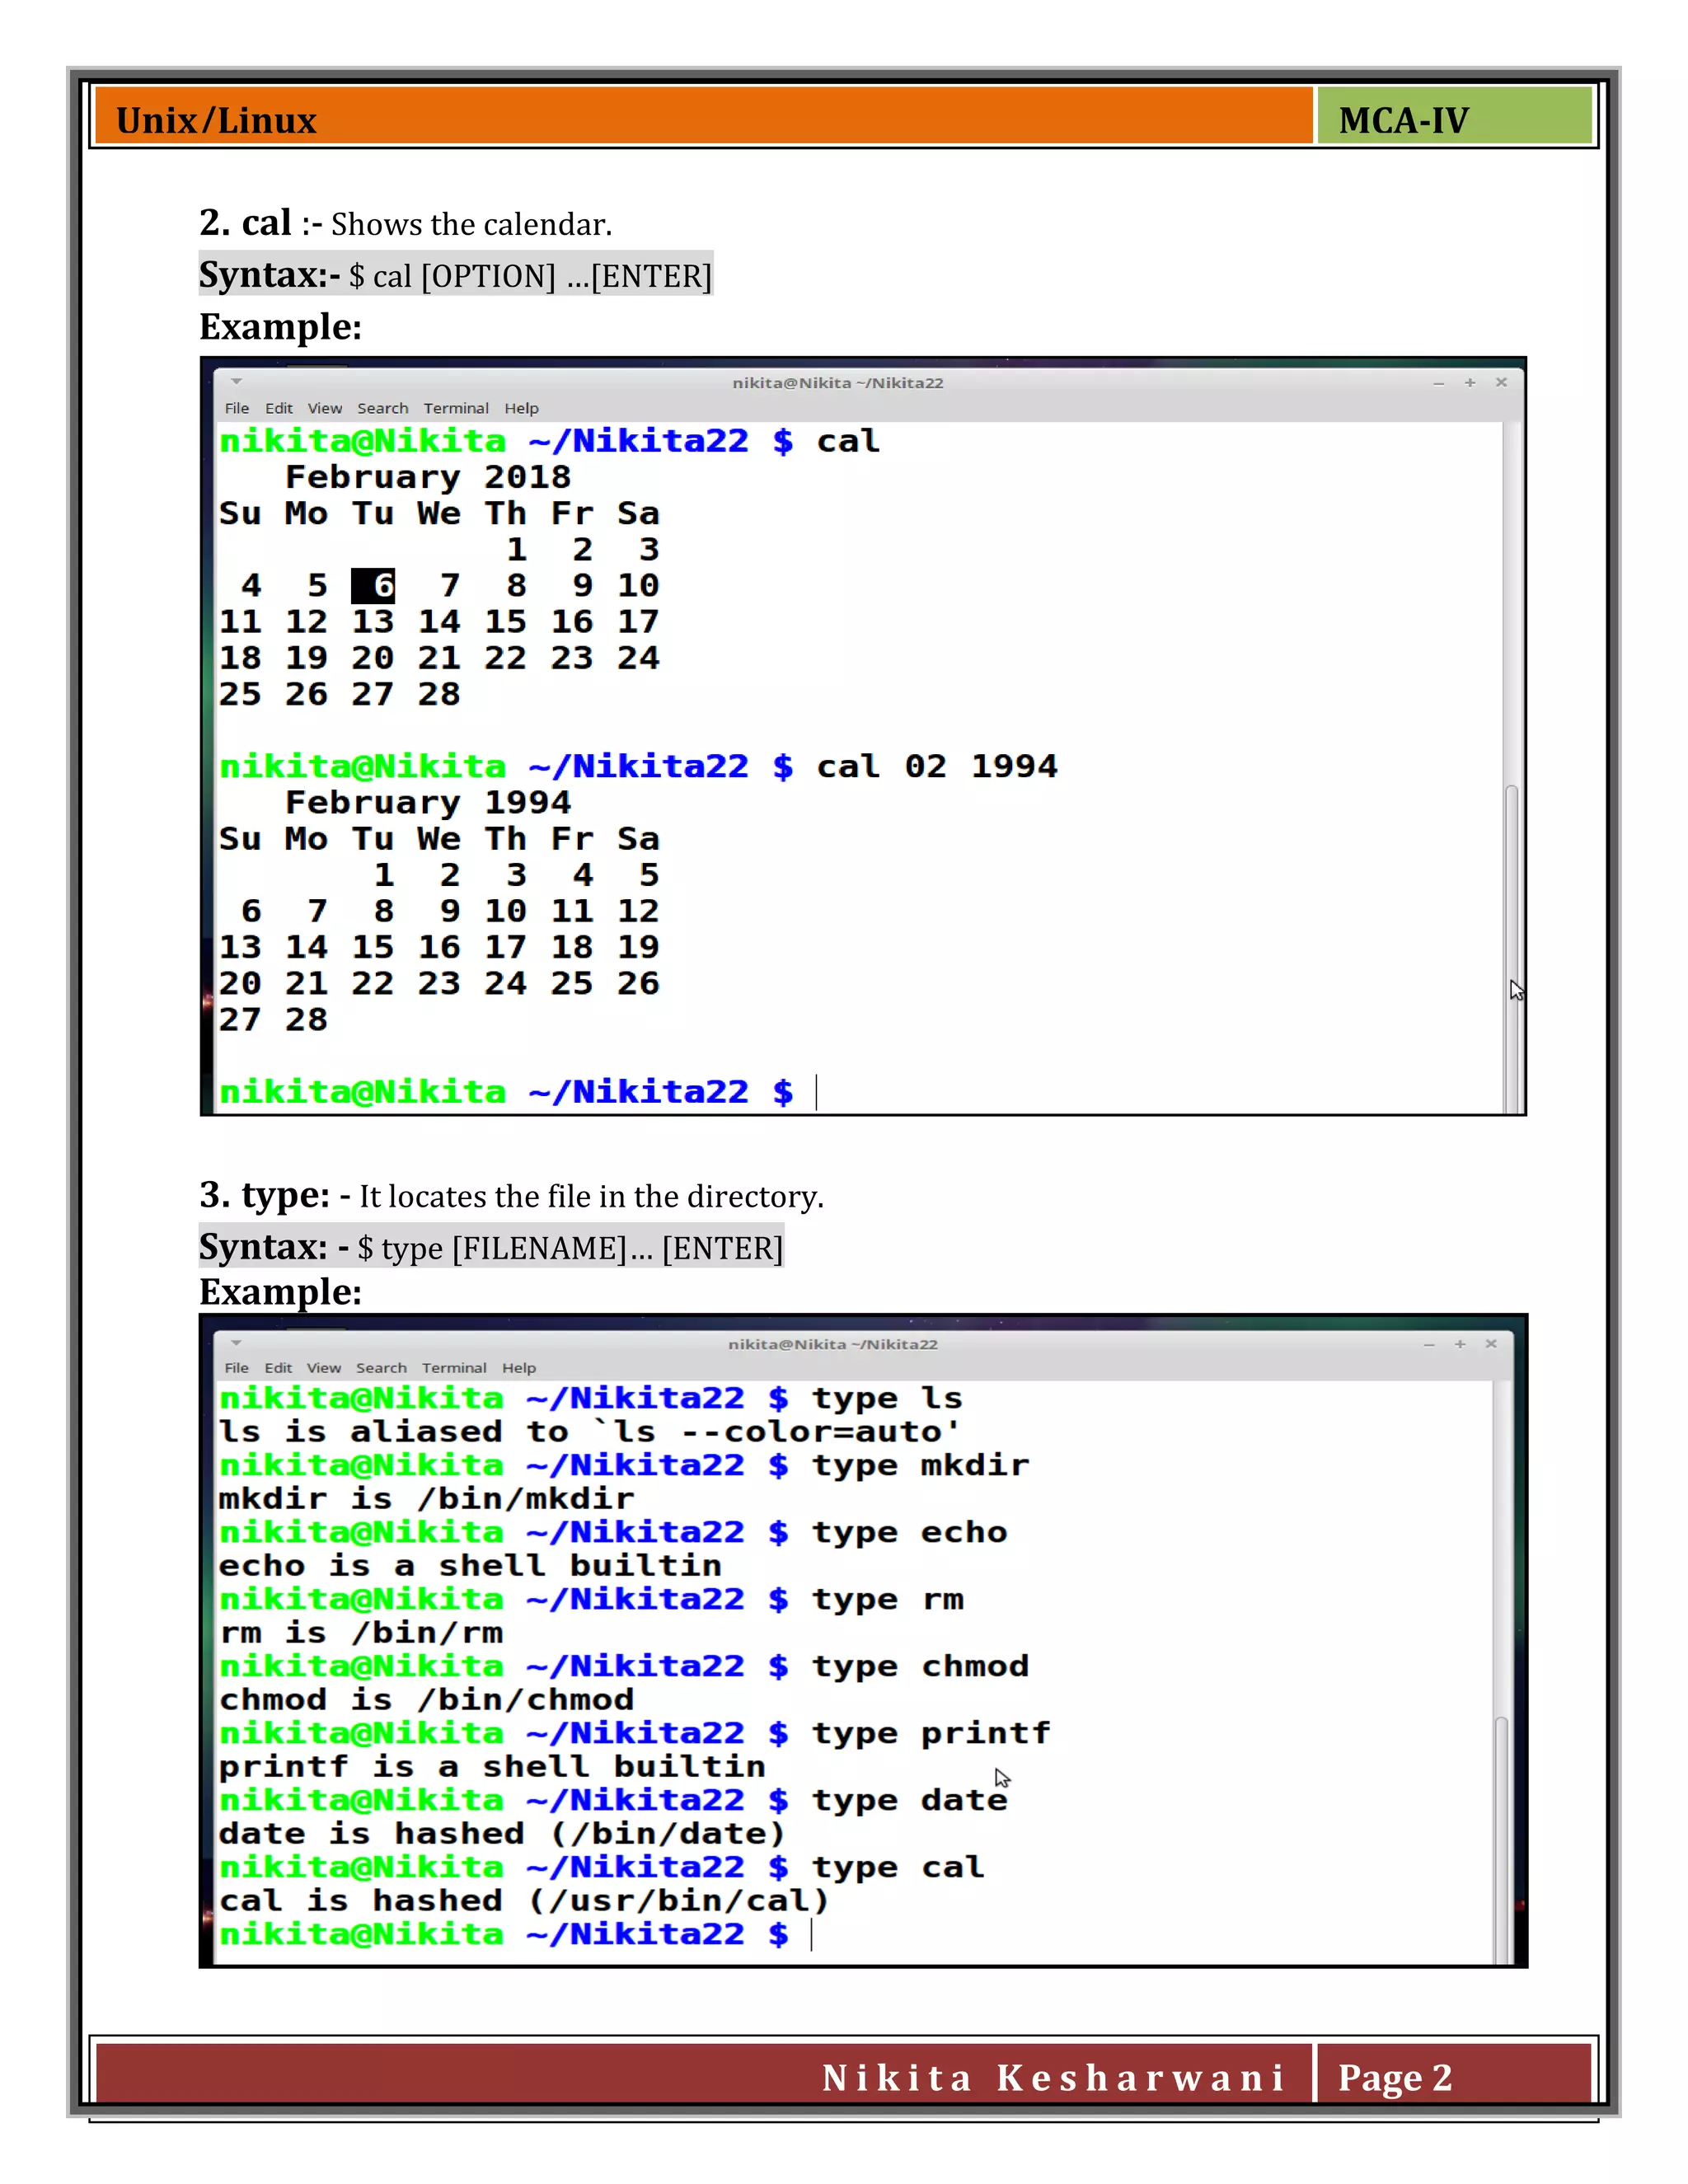Close the cal terminal window
Viewport: 1688px width, 2184px height.
pos(1501,382)
